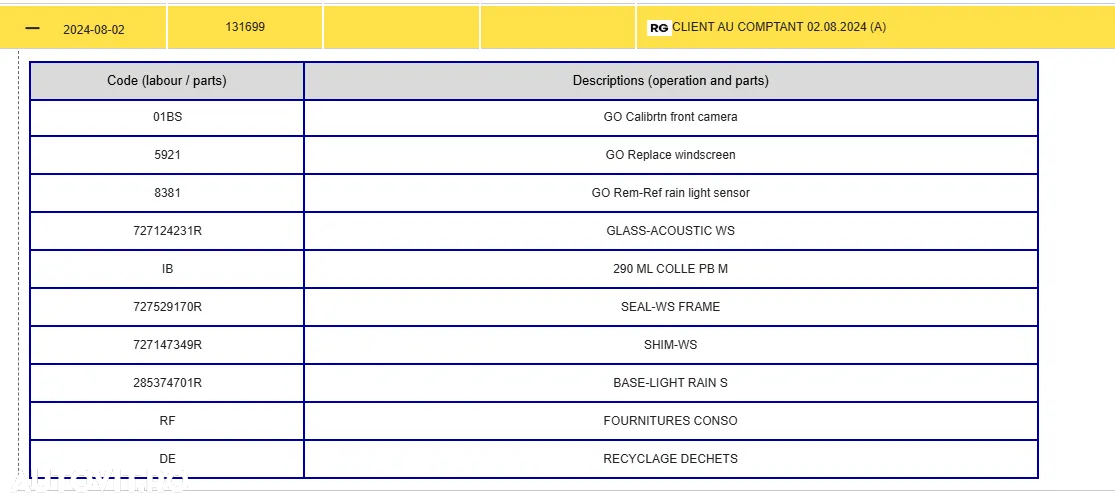Image resolution: width=1115 pixels, height=502 pixels.
Task: Select part code 285374701R
Action: point(167,383)
